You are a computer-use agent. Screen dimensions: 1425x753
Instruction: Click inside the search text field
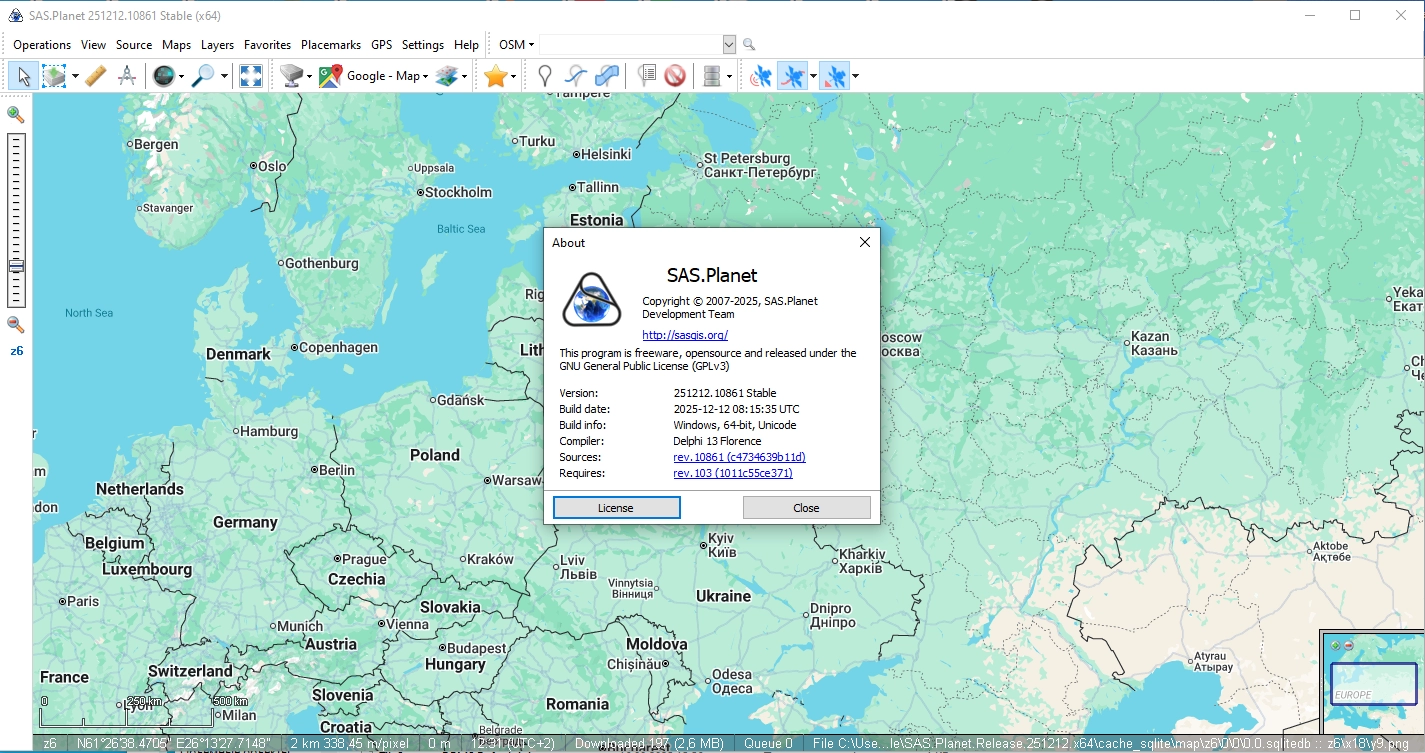(630, 45)
